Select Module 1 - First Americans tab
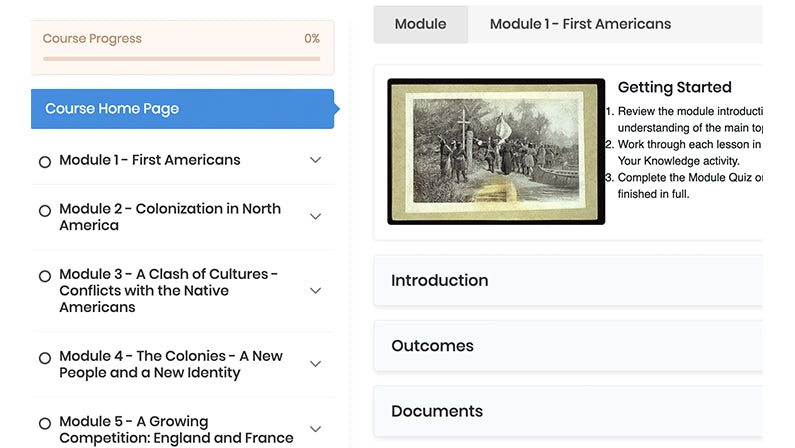The image size is (795, 448). click(580, 24)
